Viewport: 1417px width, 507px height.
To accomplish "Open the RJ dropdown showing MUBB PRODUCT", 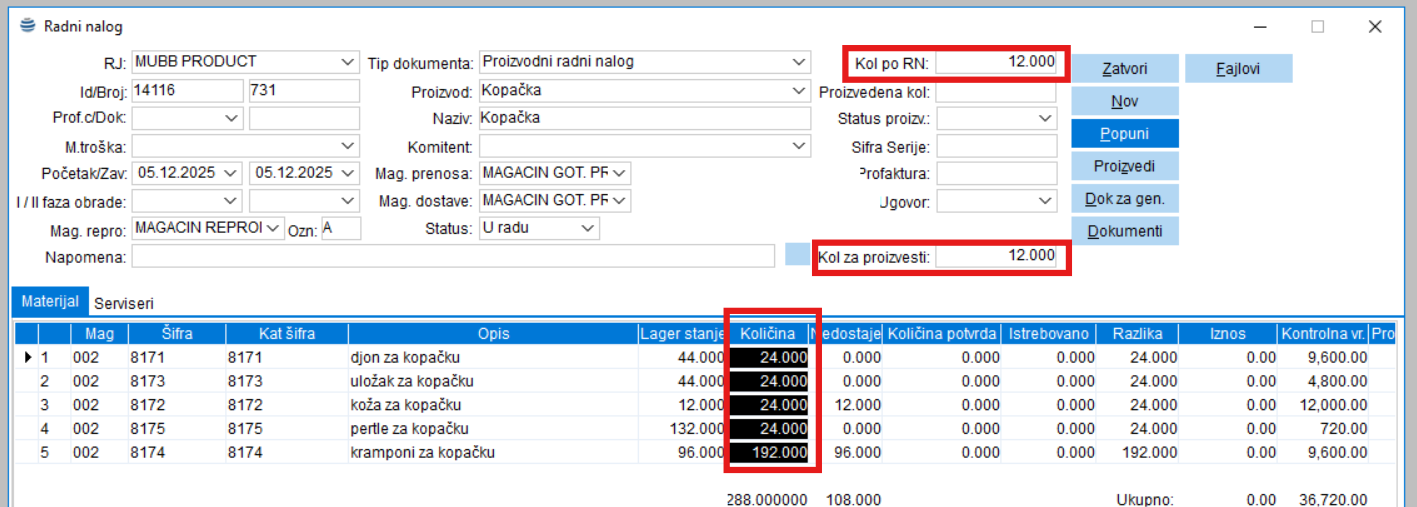I will coord(347,62).
